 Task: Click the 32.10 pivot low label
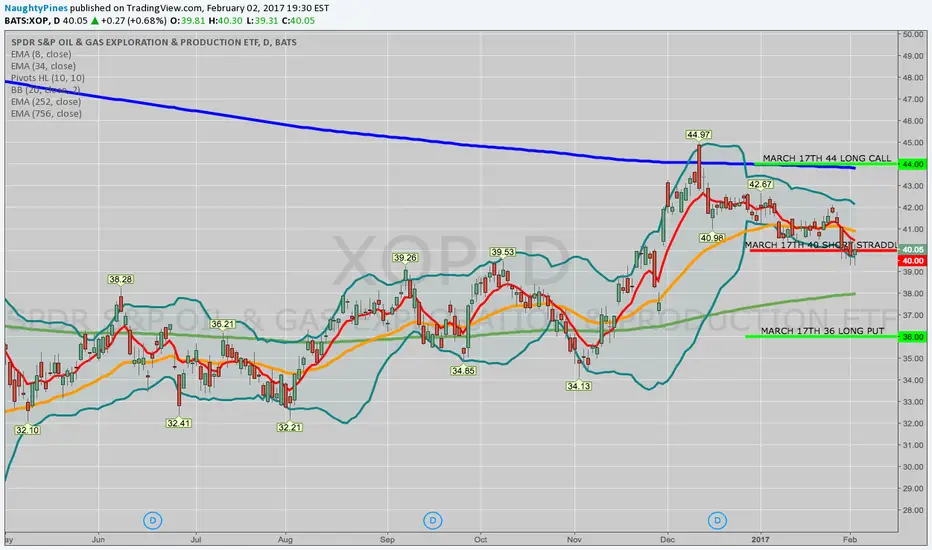(27, 430)
